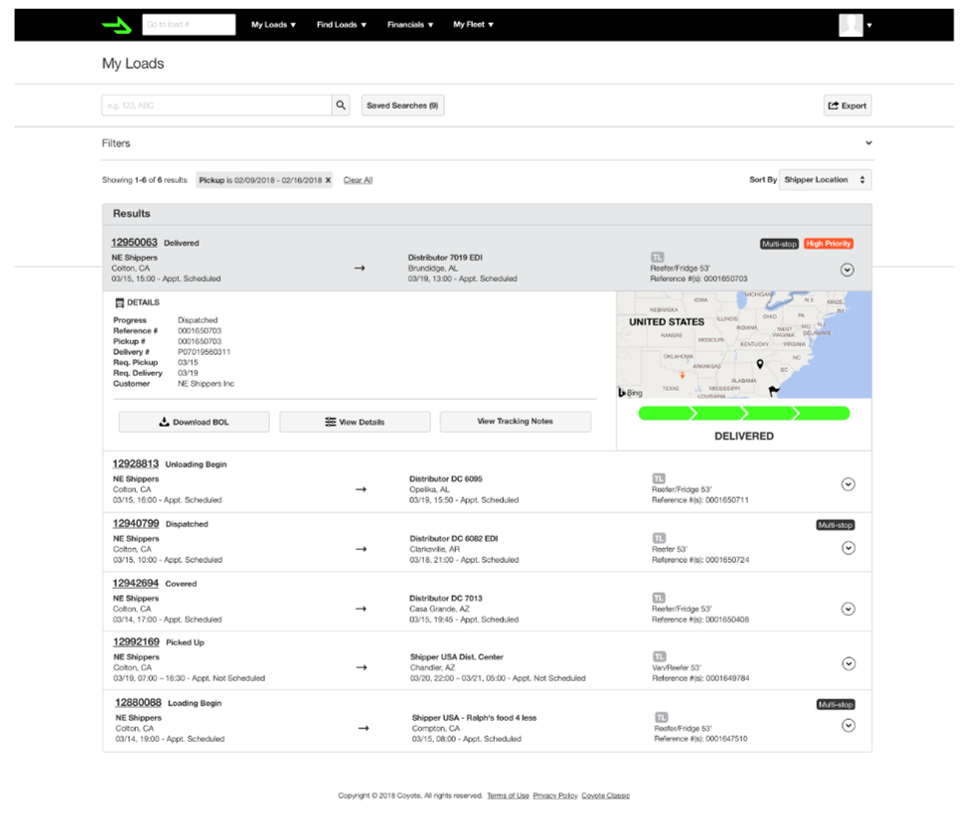
Task: Click the Download BOL button
Action: 194,422
